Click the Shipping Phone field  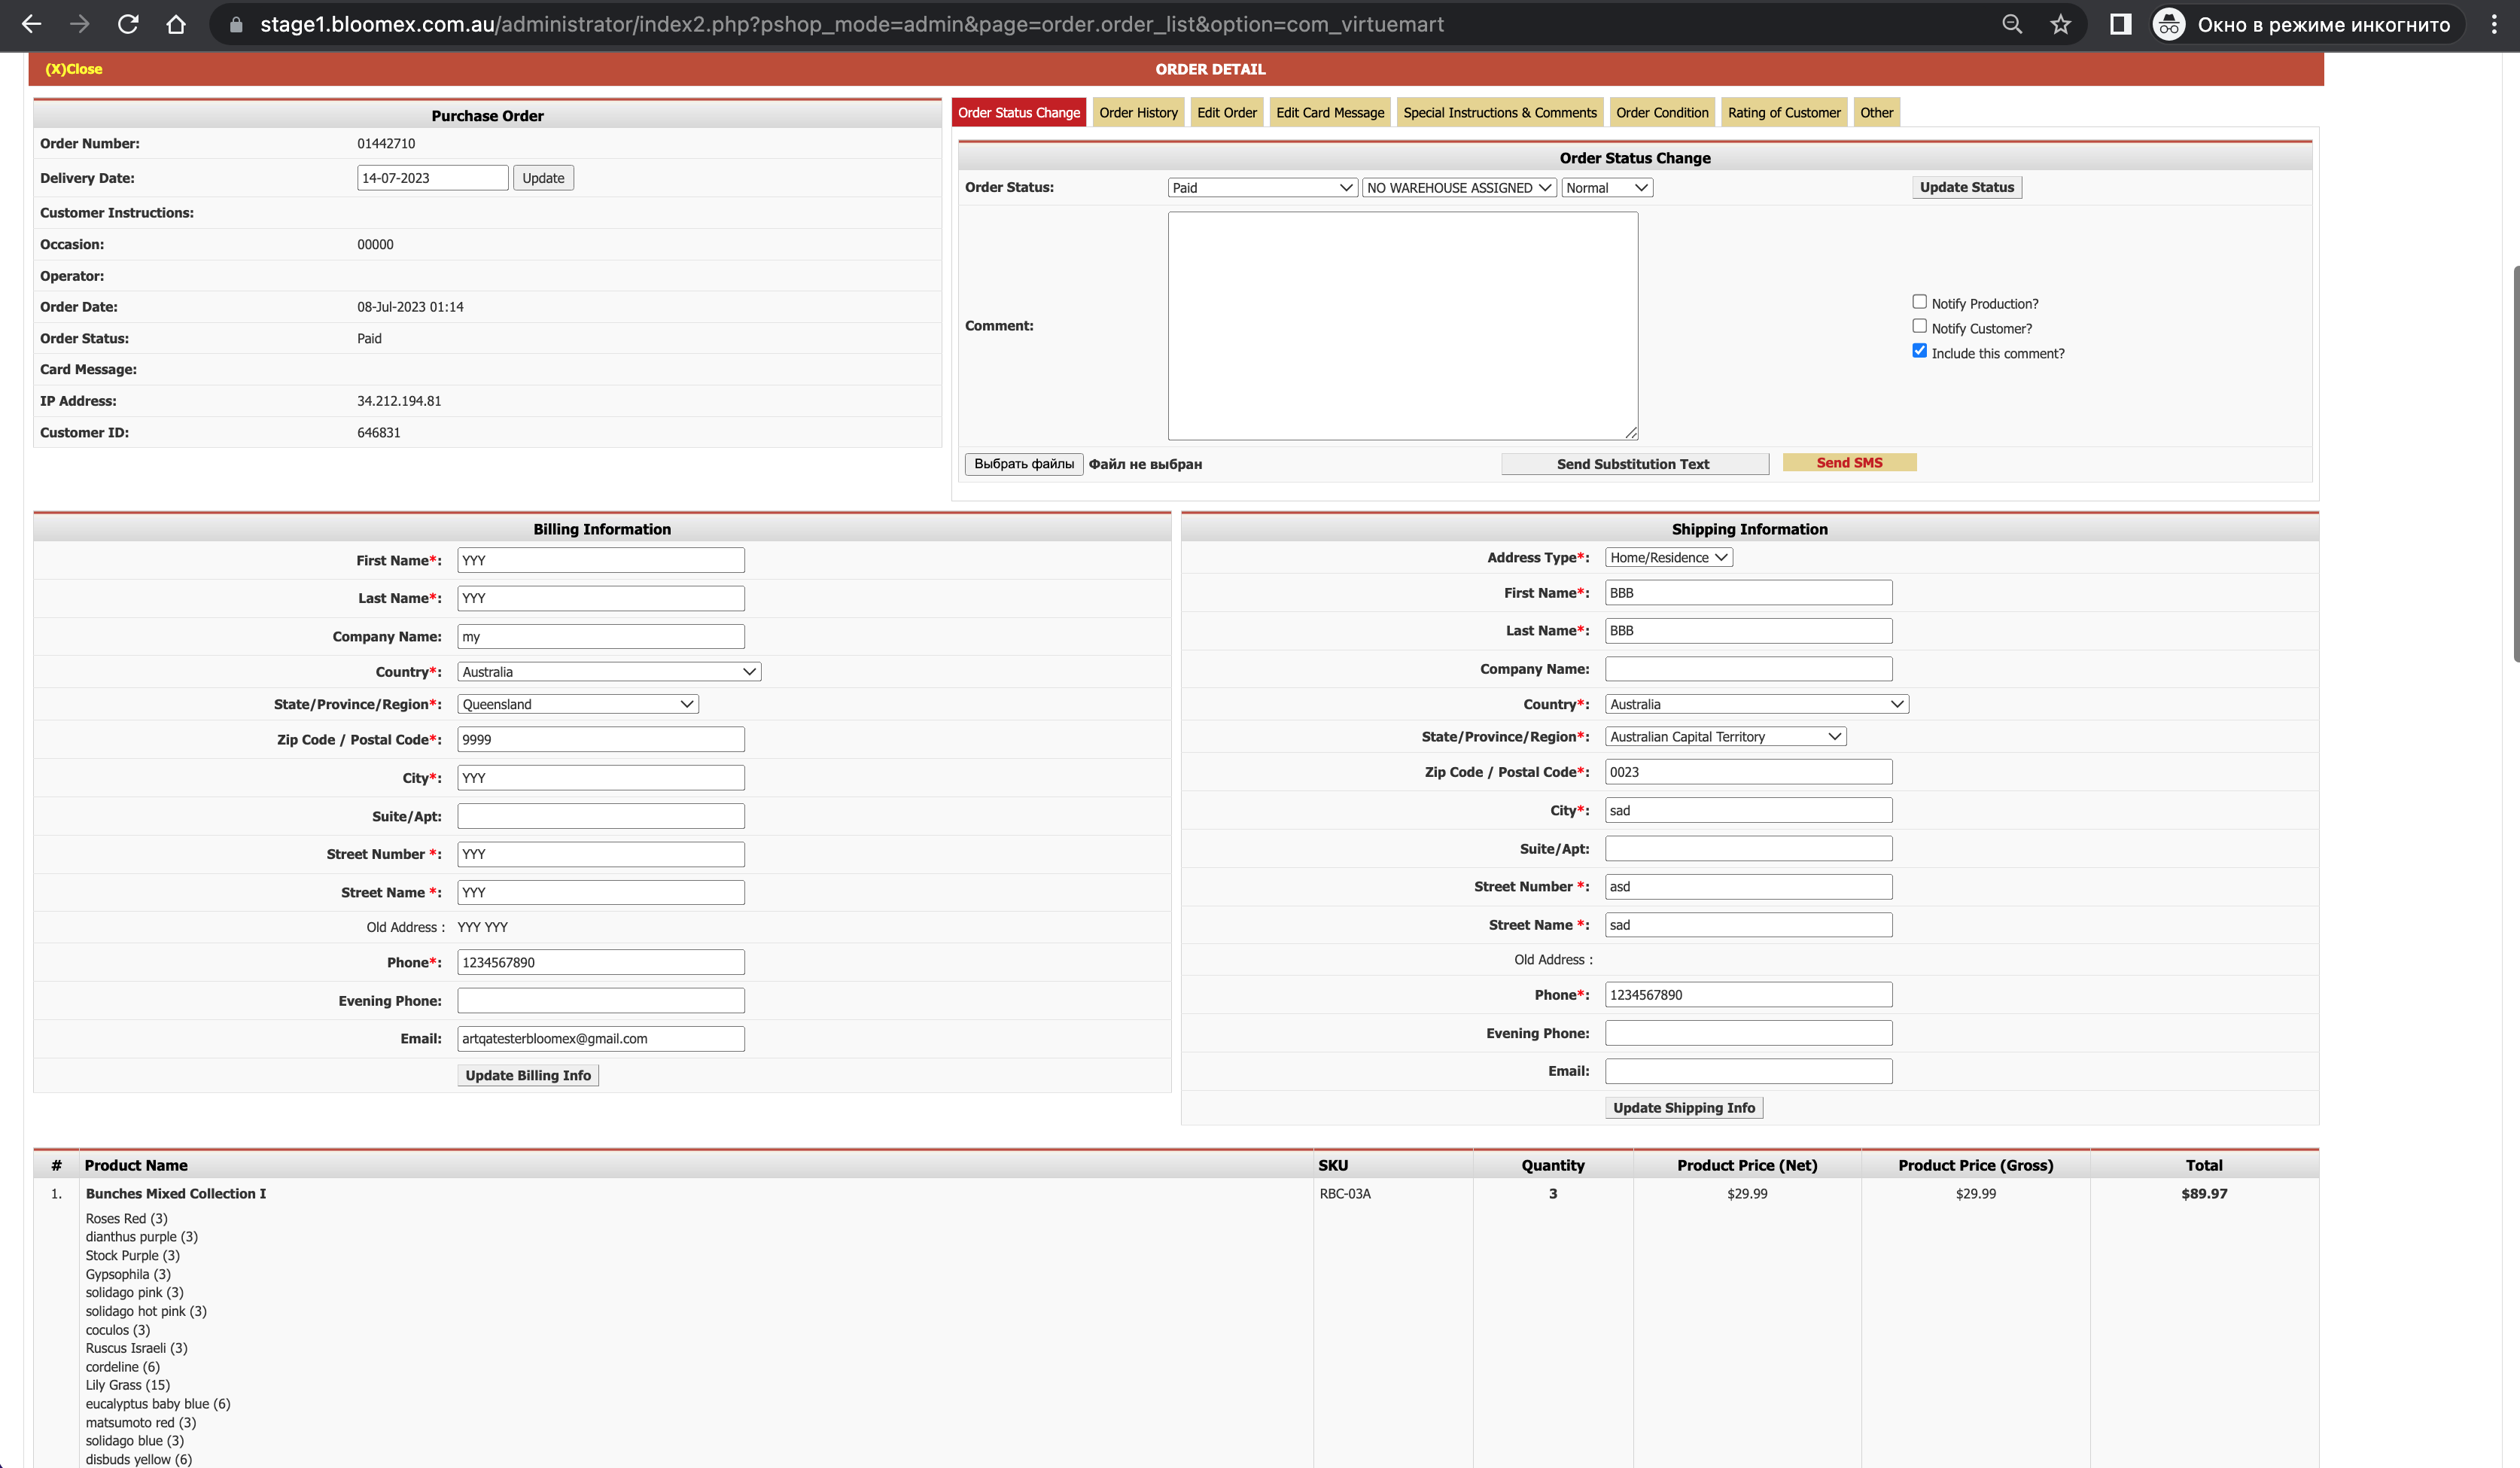1749,995
